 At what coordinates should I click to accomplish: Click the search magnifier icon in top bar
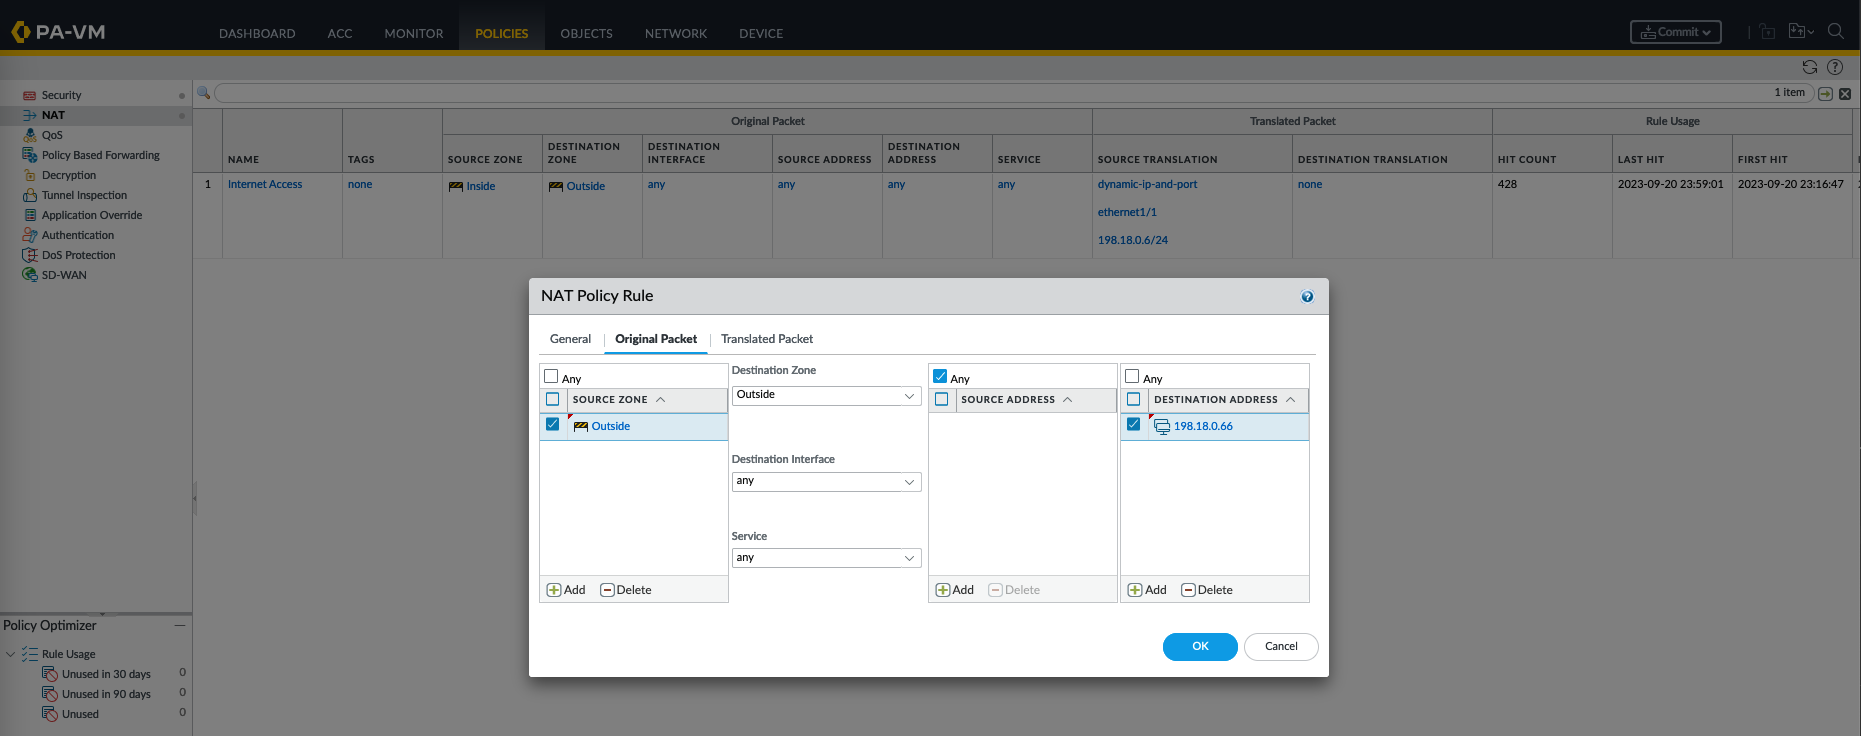click(x=1835, y=32)
